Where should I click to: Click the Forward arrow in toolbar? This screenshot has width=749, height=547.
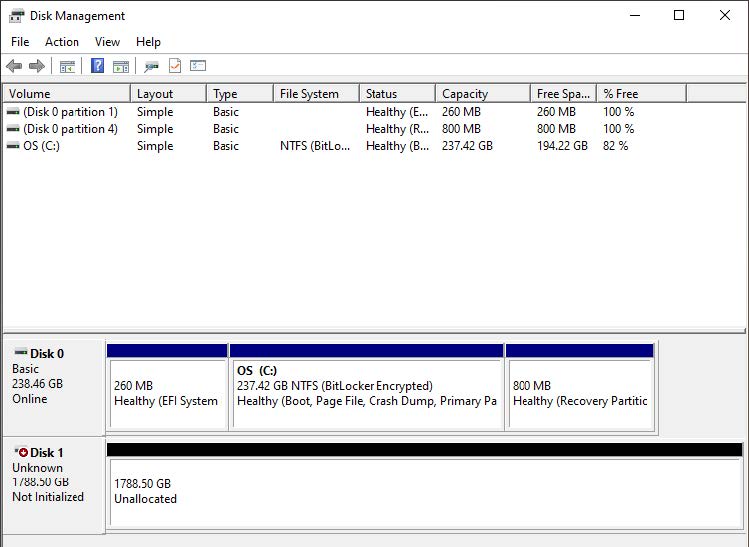coord(37,66)
